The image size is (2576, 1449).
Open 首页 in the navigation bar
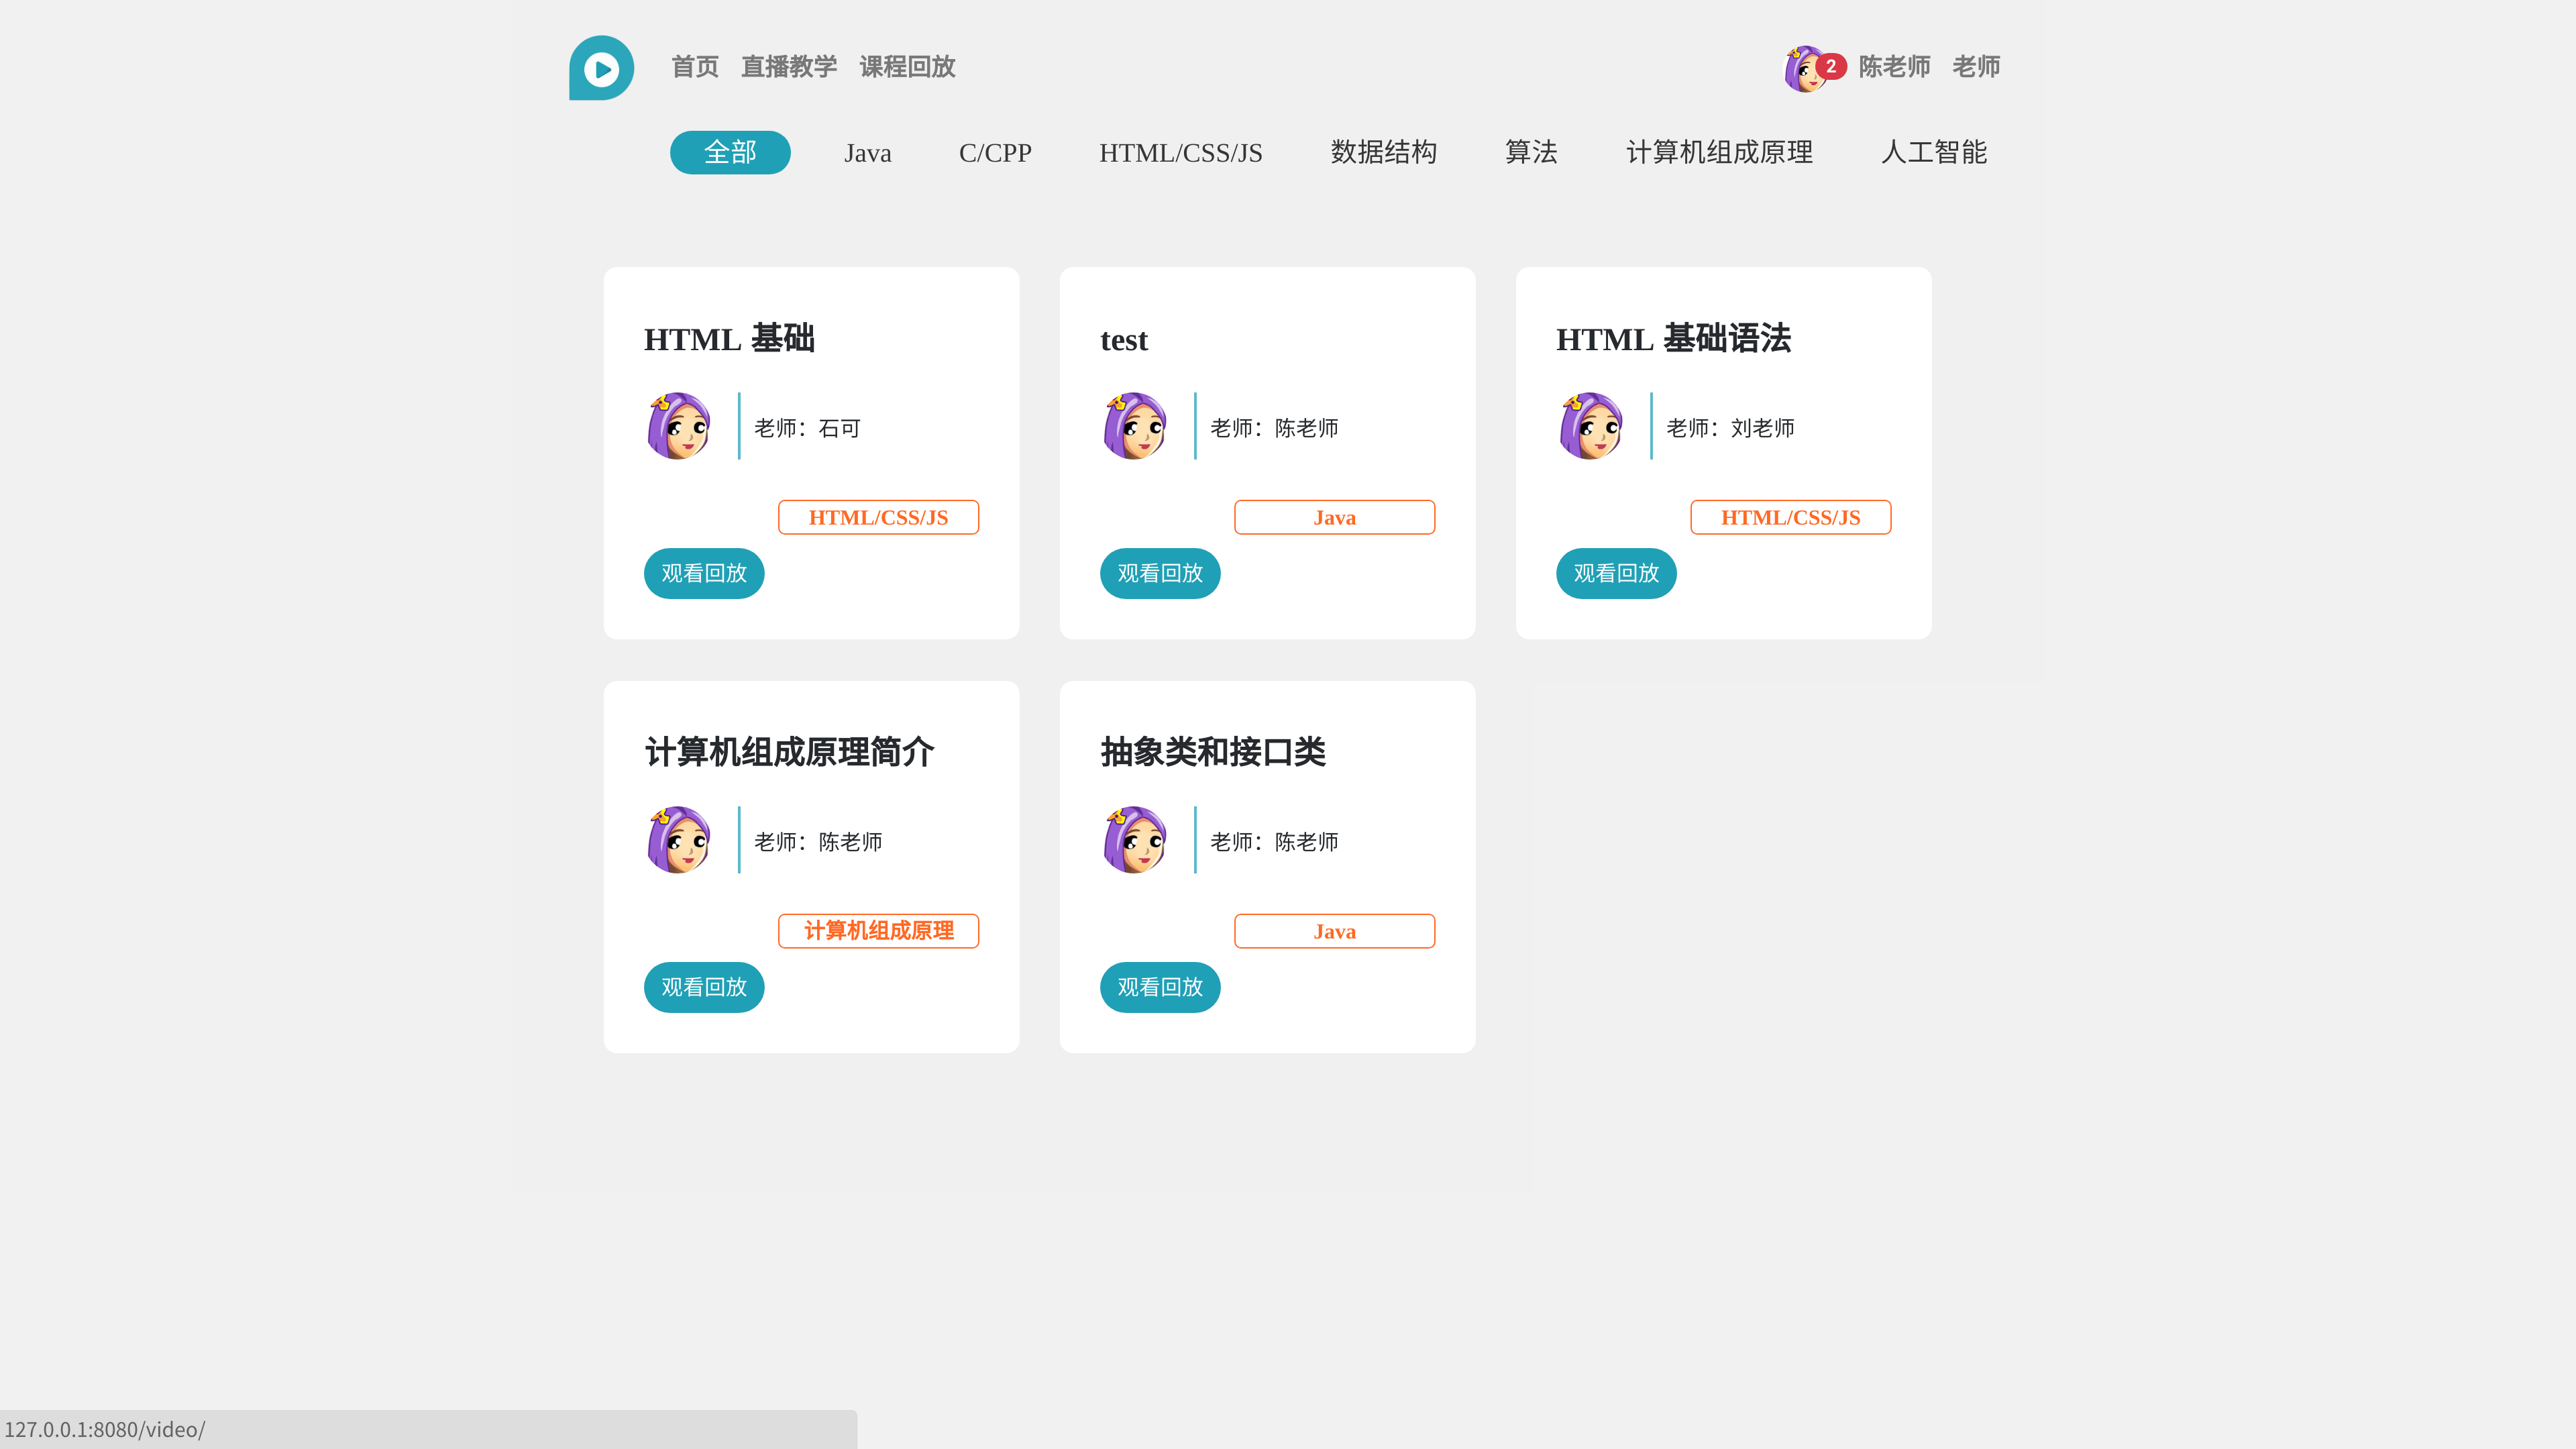pyautogui.click(x=694, y=67)
